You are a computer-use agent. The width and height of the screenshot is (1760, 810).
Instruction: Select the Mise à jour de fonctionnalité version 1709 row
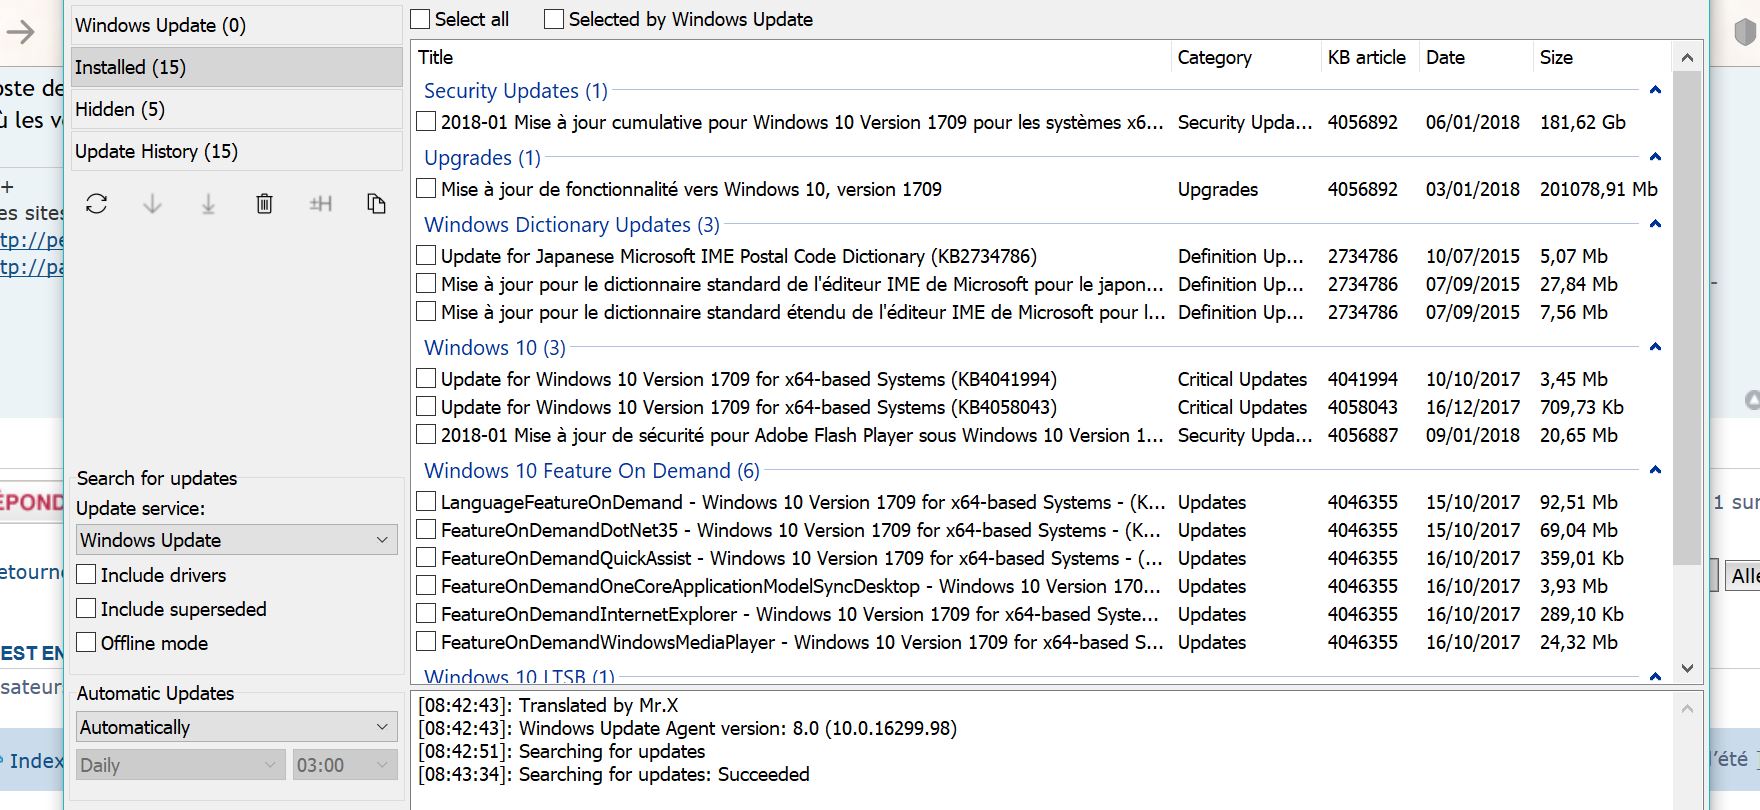point(1040,189)
